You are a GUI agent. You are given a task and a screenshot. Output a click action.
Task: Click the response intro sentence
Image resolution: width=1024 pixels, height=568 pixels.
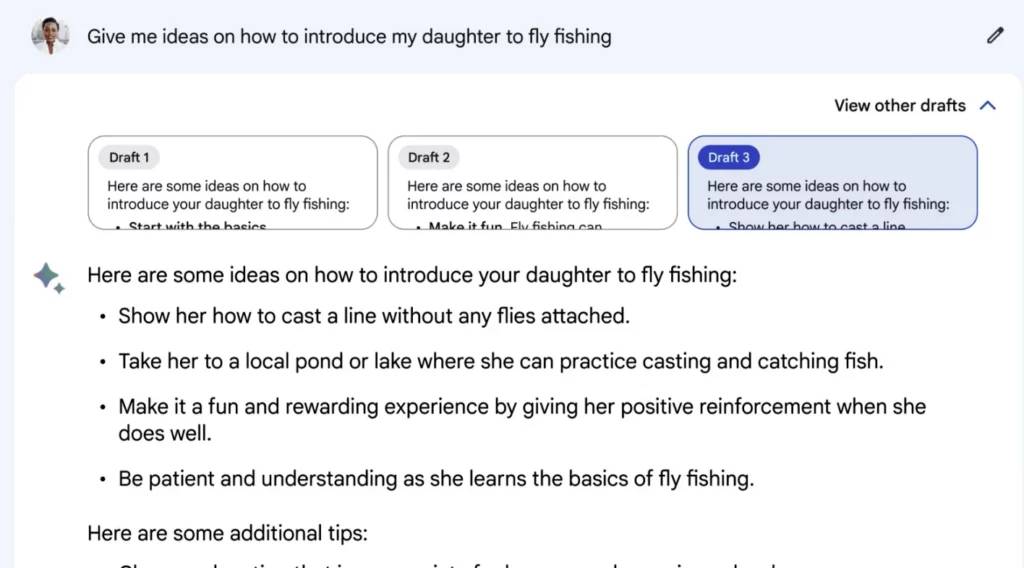(412, 275)
